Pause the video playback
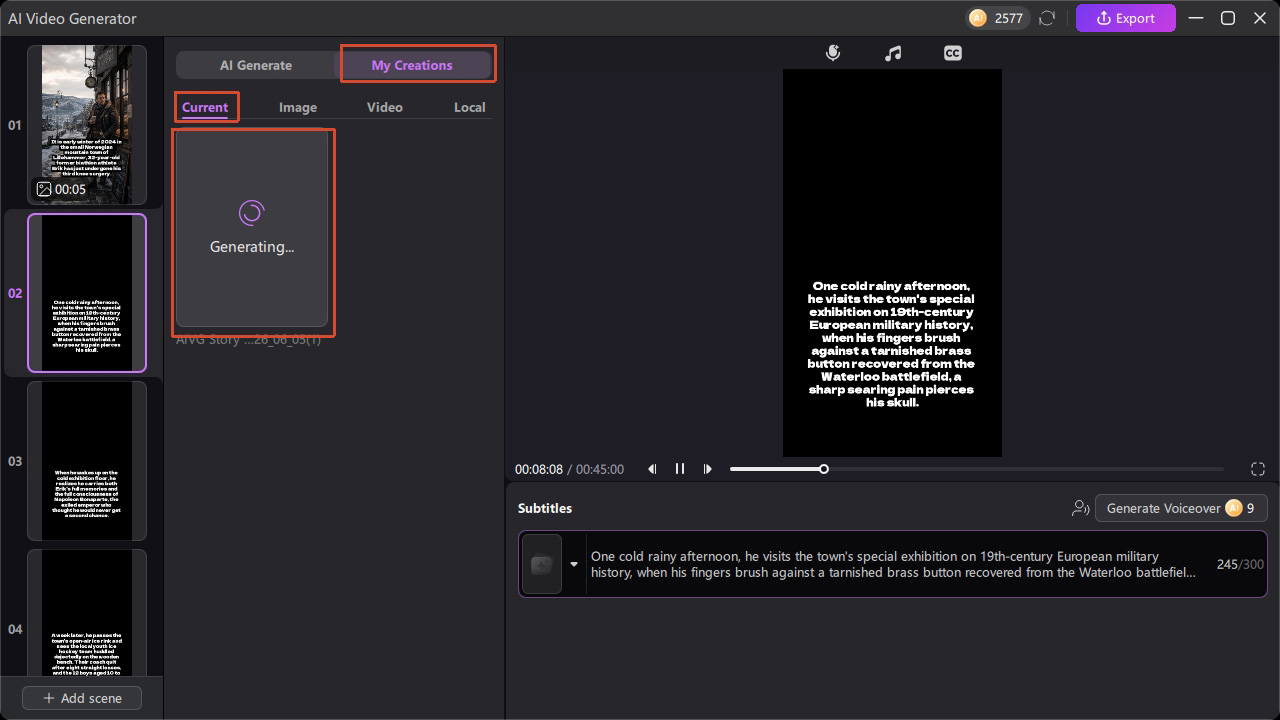 [x=680, y=469]
